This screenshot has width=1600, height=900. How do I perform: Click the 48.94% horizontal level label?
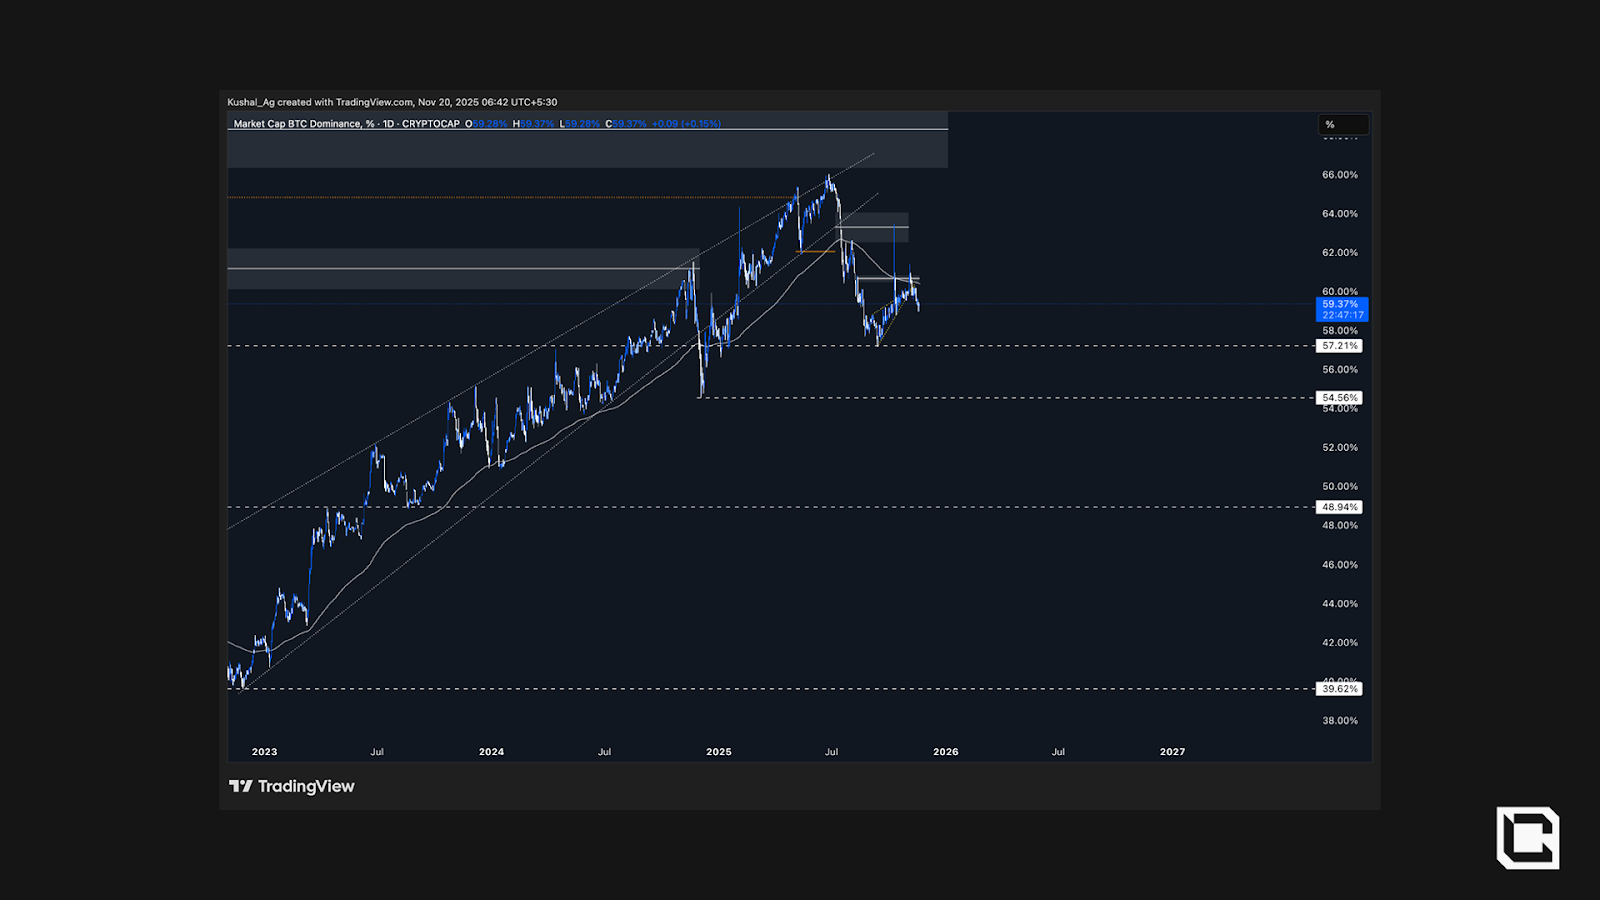point(1340,507)
